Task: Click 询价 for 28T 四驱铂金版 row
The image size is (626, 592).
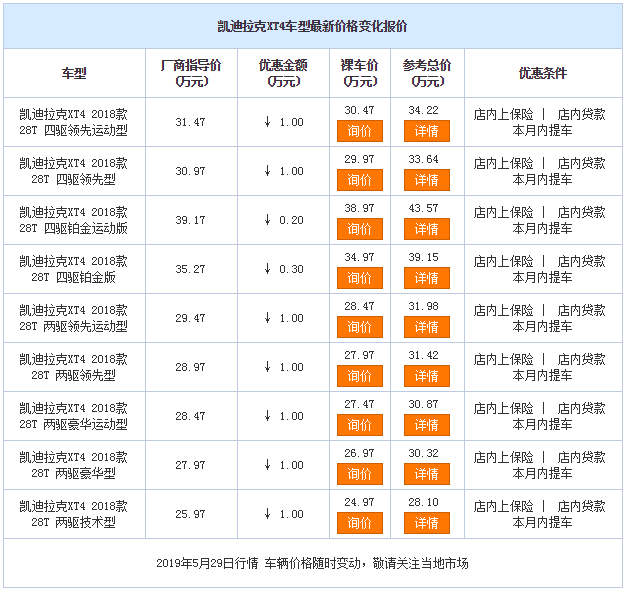Action: pyautogui.click(x=359, y=278)
